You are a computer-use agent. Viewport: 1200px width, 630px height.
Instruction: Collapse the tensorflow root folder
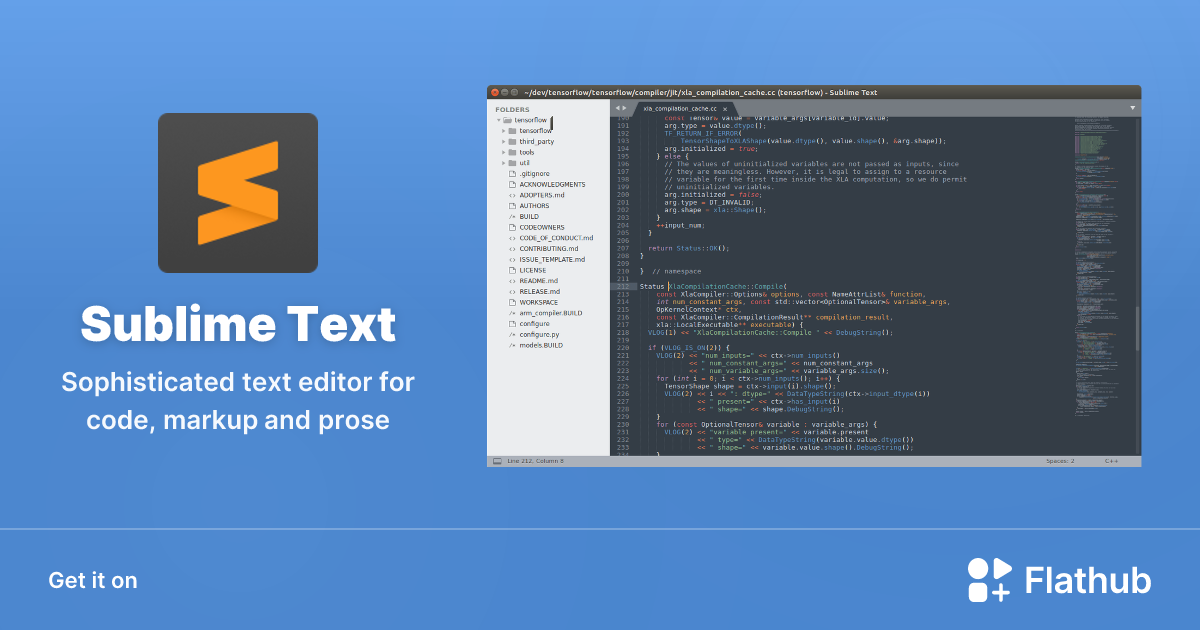pyautogui.click(x=498, y=119)
